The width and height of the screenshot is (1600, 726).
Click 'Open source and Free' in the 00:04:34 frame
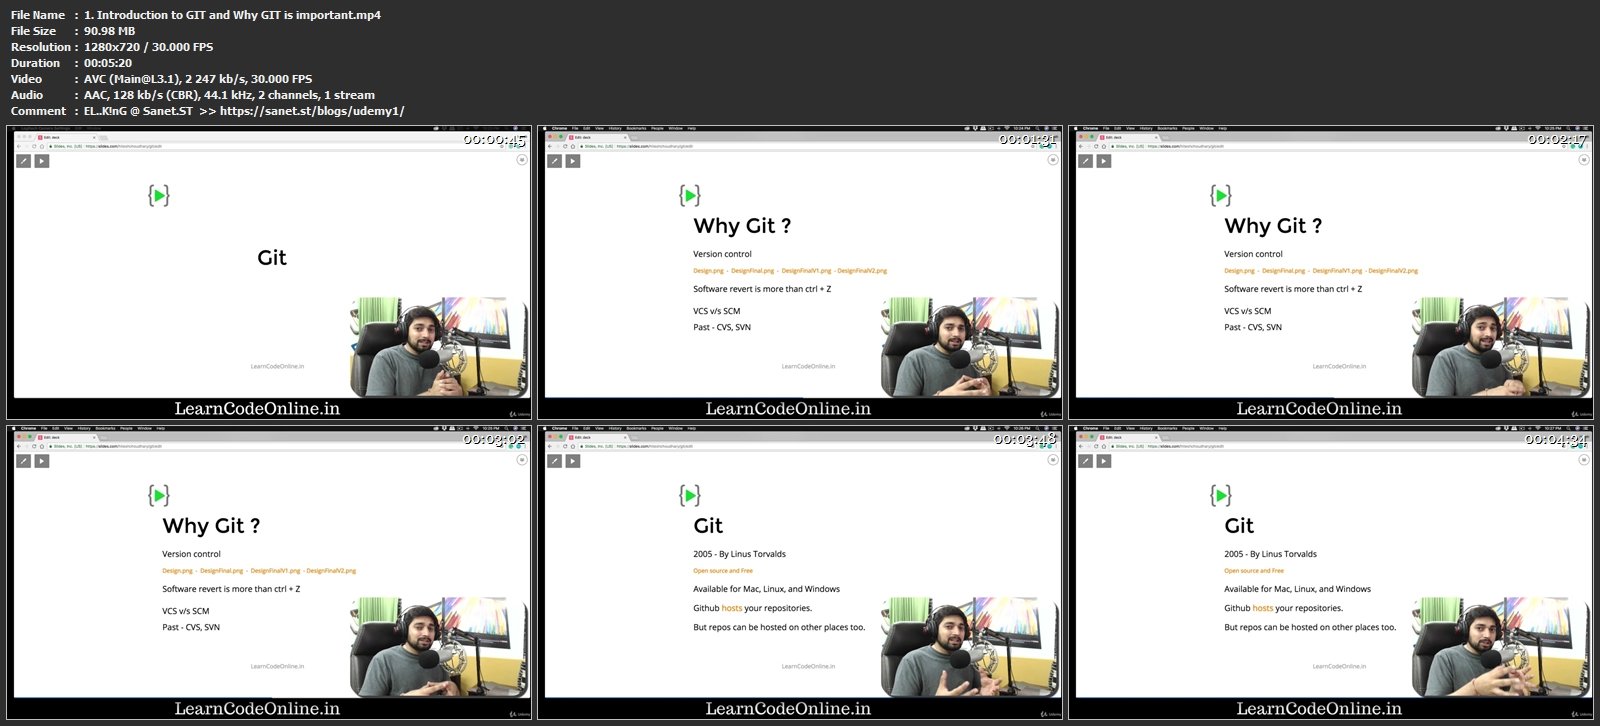click(x=1254, y=571)
